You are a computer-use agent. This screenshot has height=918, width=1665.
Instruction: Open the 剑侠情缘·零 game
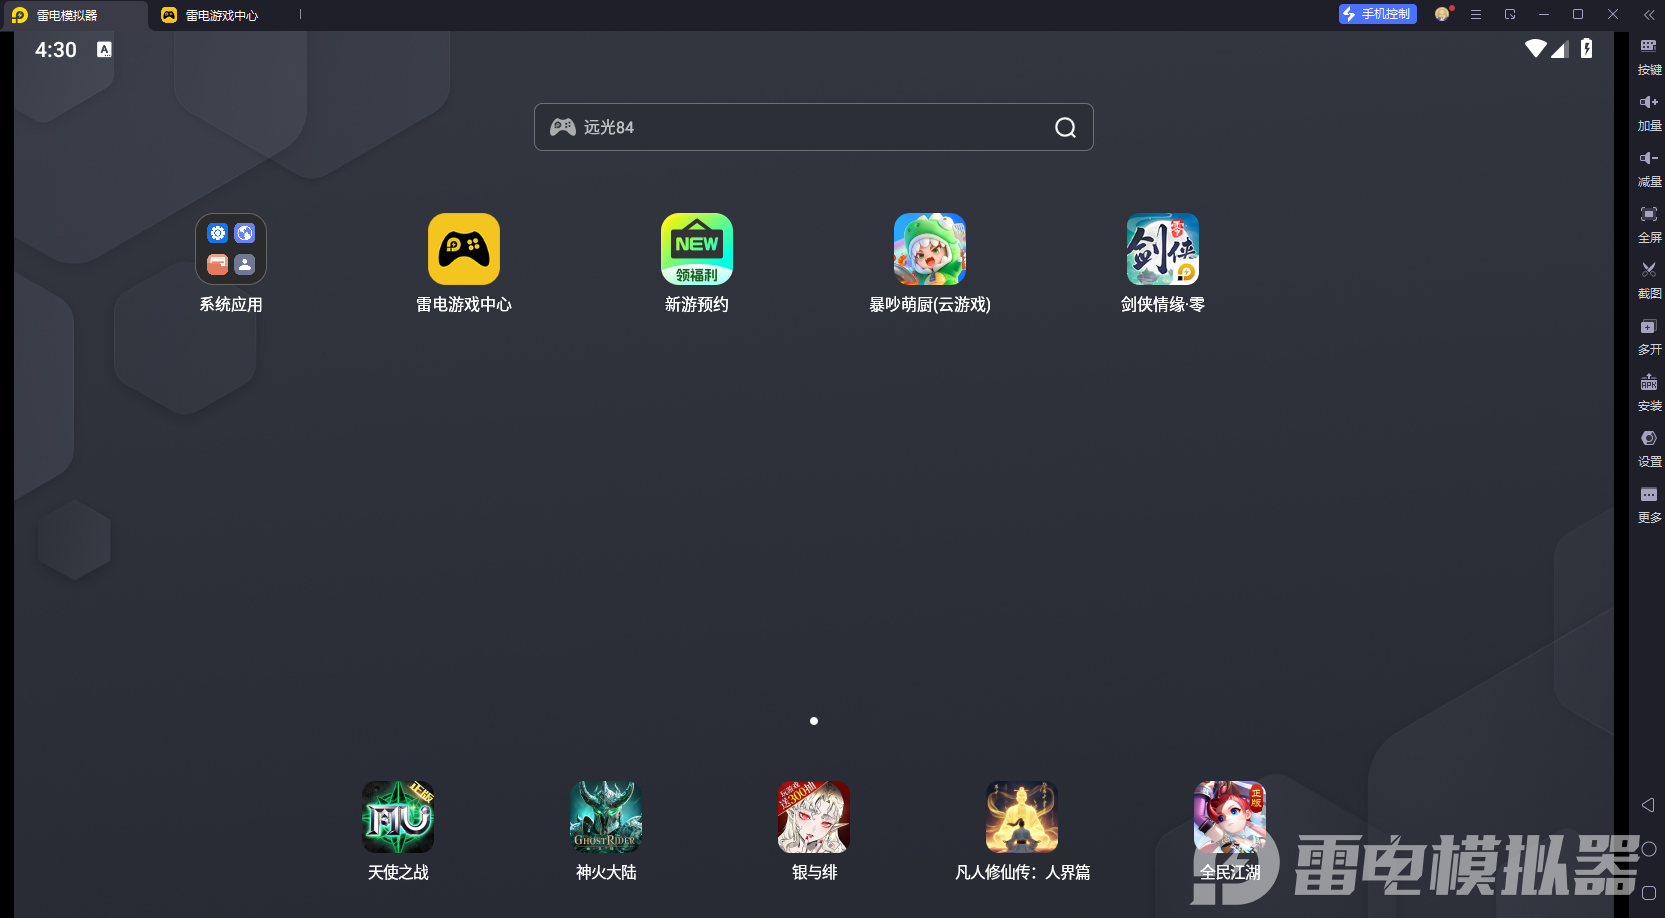[x=1163, y=249]
